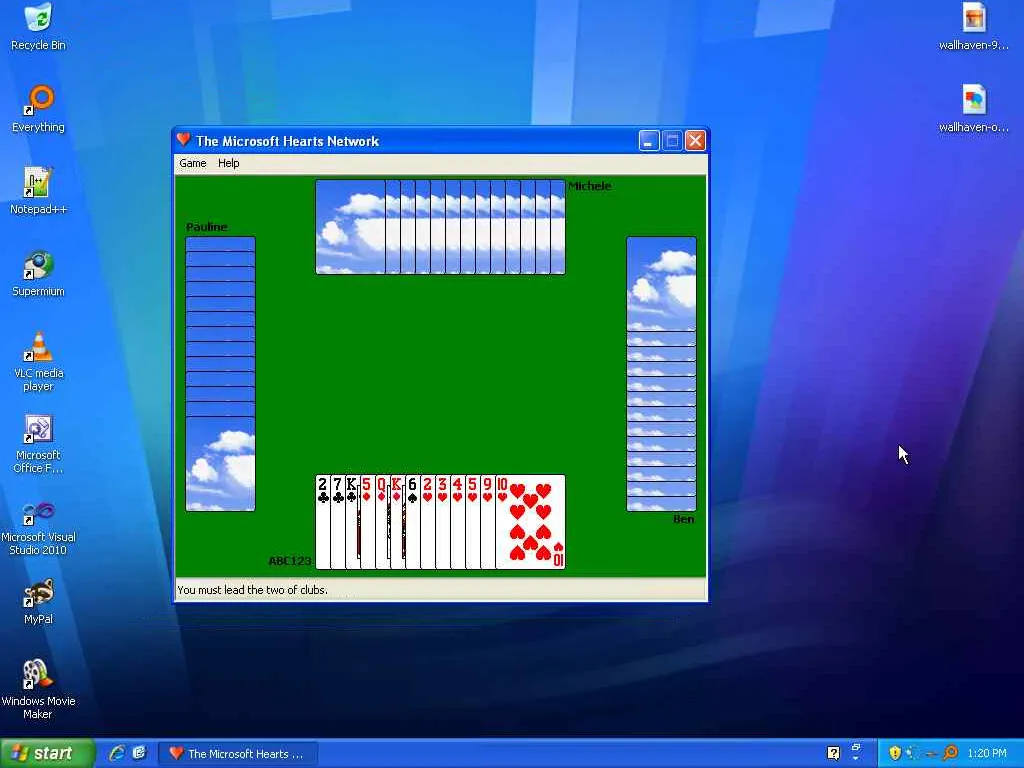This screenshot has height=768, width=1024.
Task: Select the MyPal desktop shortcut
Action: 39,601
